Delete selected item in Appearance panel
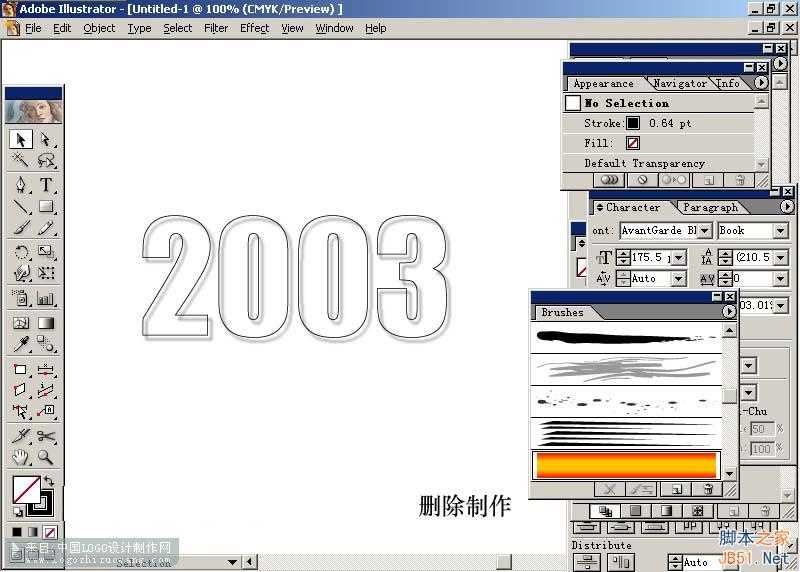The height and width of the screenshot is (572, 800). pos(740,180)
